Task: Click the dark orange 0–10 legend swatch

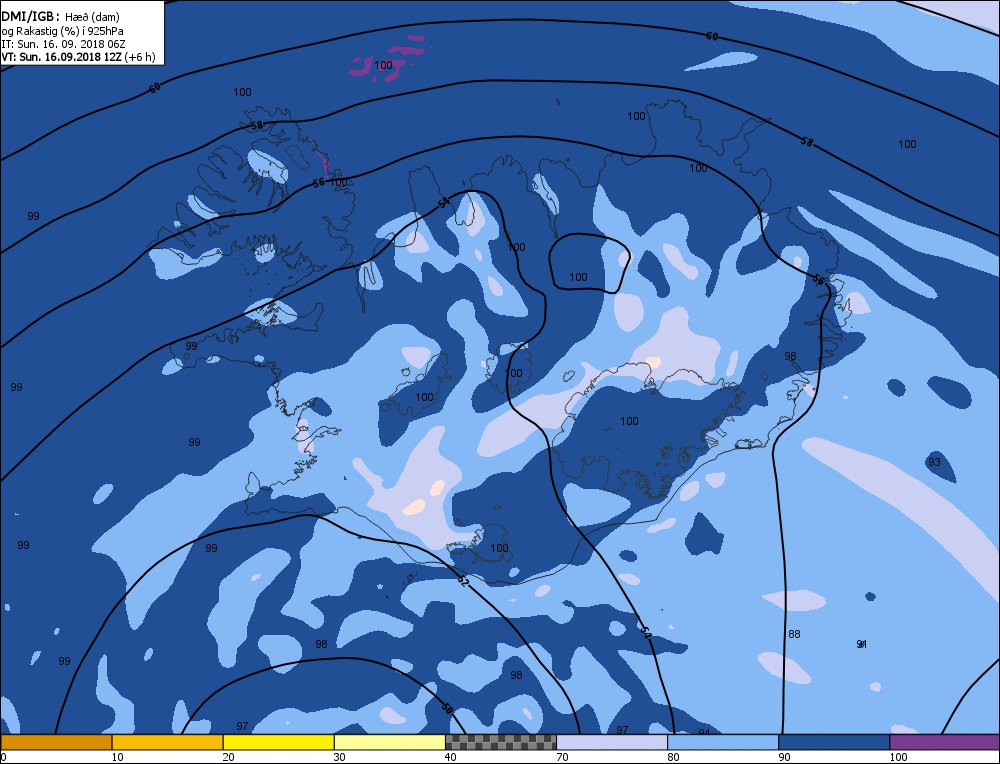Action: (56, 742)
